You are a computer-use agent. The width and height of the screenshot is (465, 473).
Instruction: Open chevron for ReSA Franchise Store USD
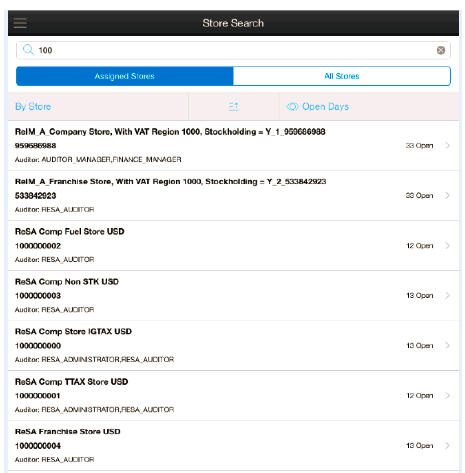(448, 445)
